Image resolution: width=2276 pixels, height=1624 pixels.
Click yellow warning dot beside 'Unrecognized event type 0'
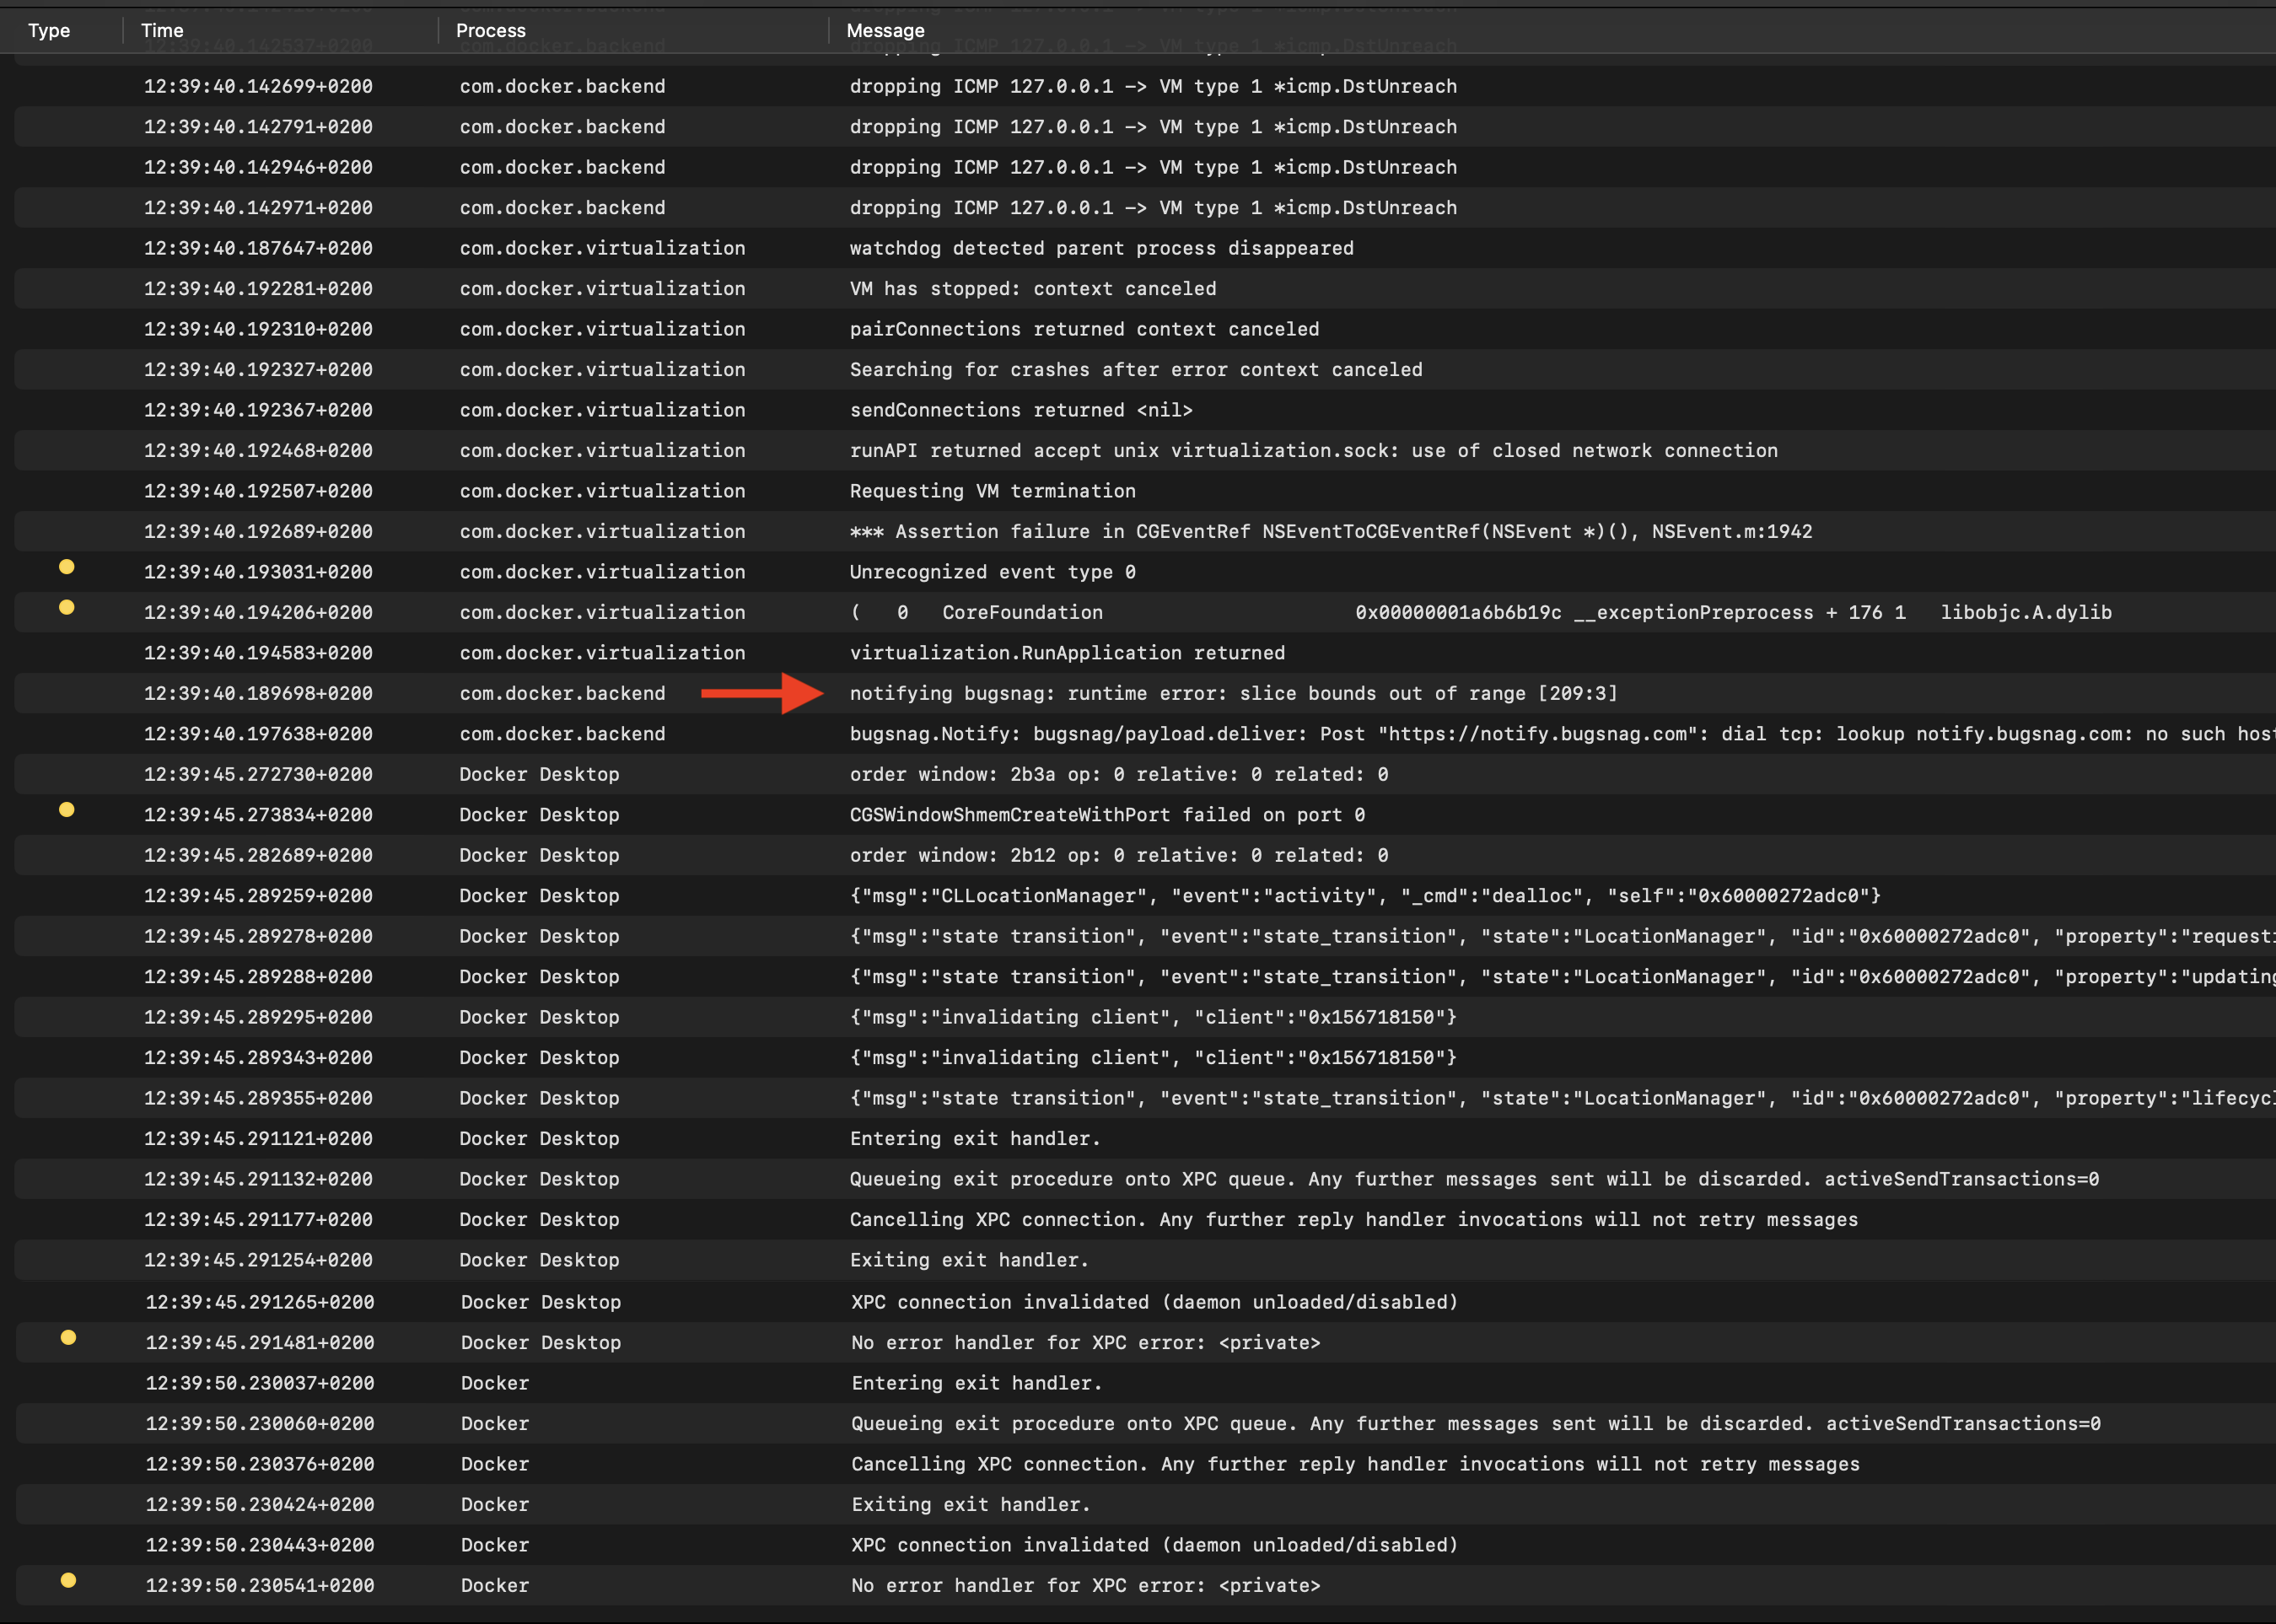(67, 567)
